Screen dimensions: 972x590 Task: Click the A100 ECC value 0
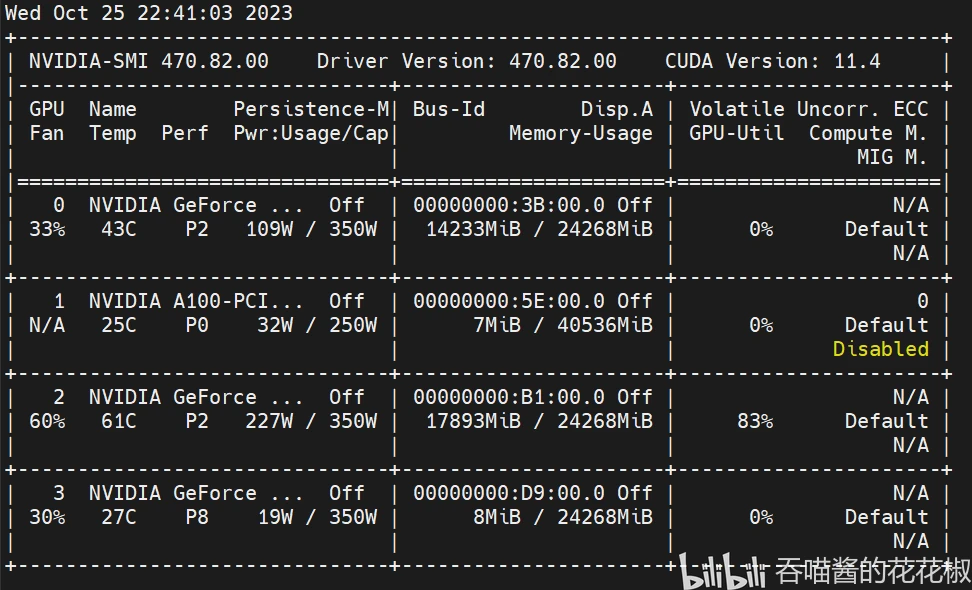(x=922, y=301)
